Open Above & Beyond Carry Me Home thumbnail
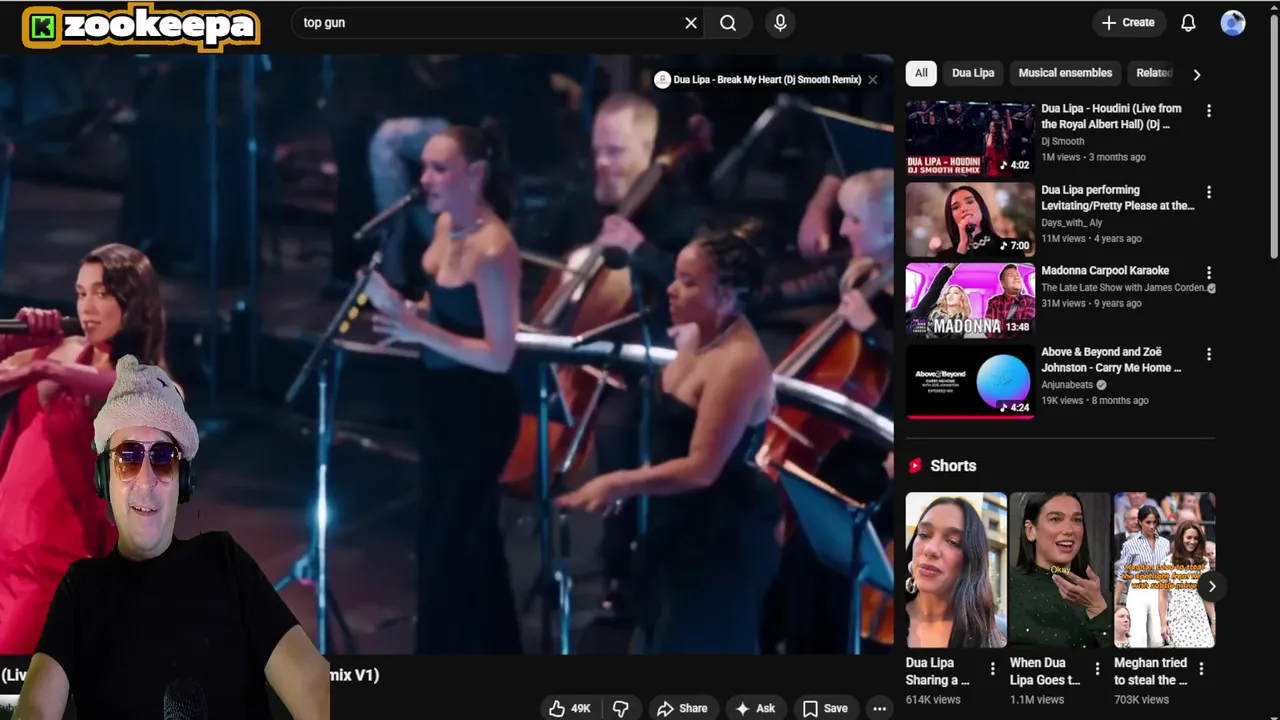This screenshot has width=1280, height=720. (x=970, y=382)
